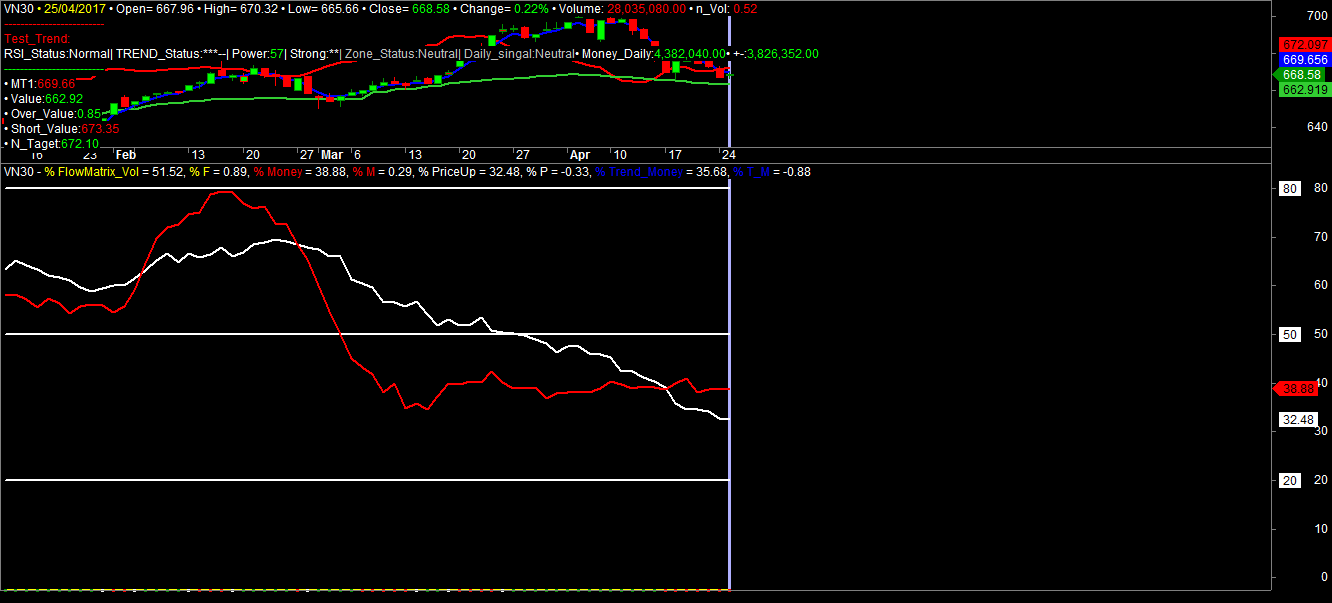The height and width of the screenshot is (603, 1332).
Task: Select the 20 level marker box
Action: (x=1290, y=481)
